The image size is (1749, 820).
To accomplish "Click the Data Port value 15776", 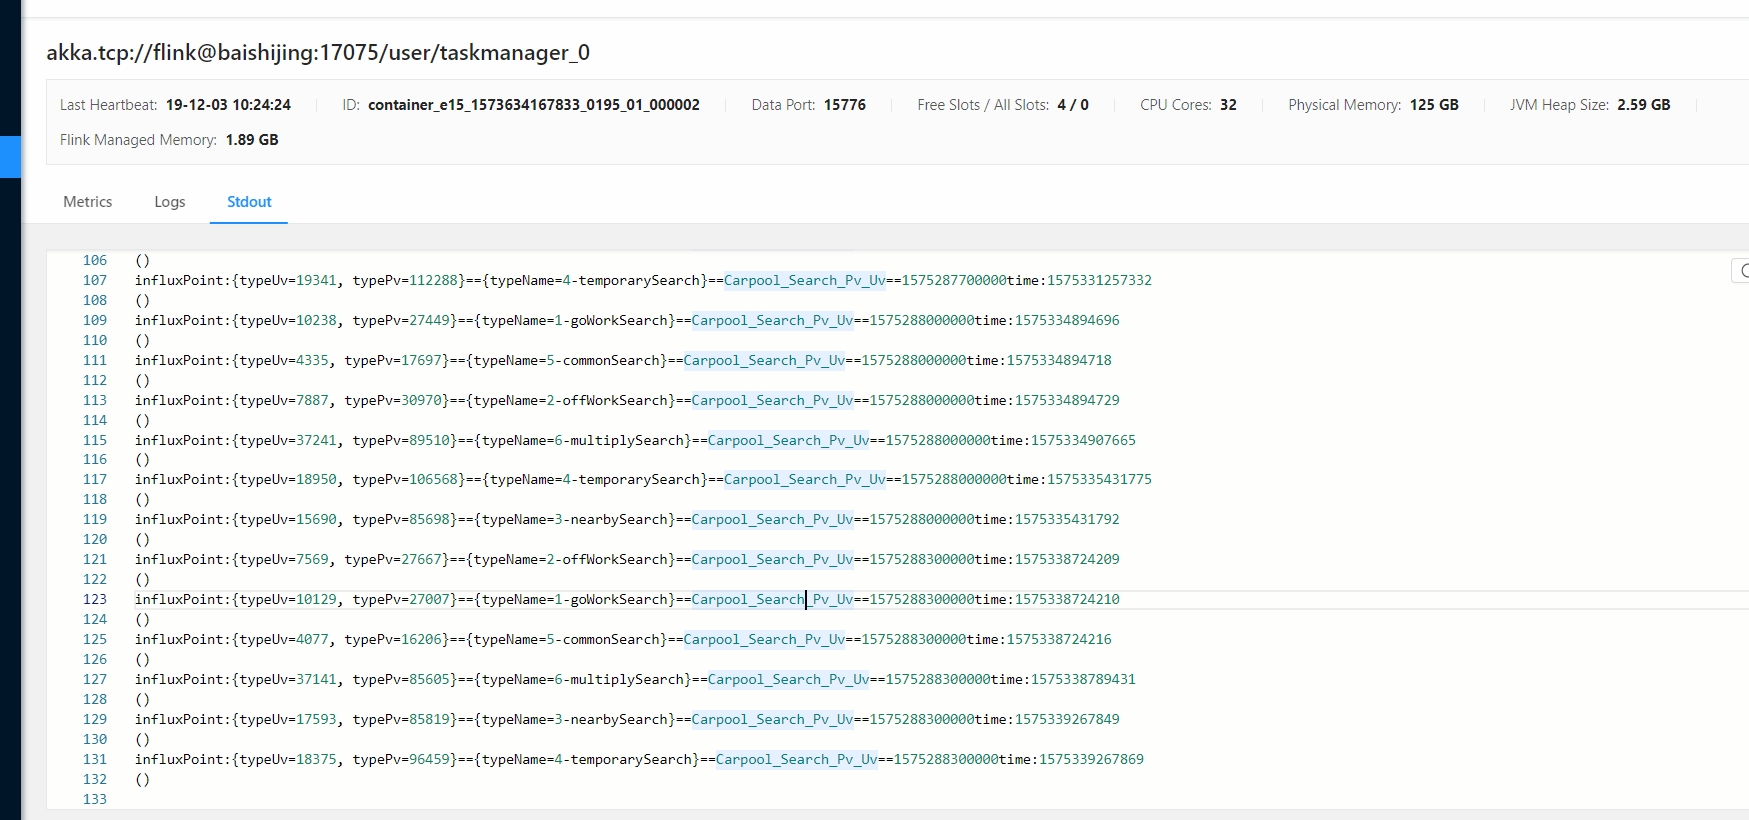I will [x=844, y=105].
